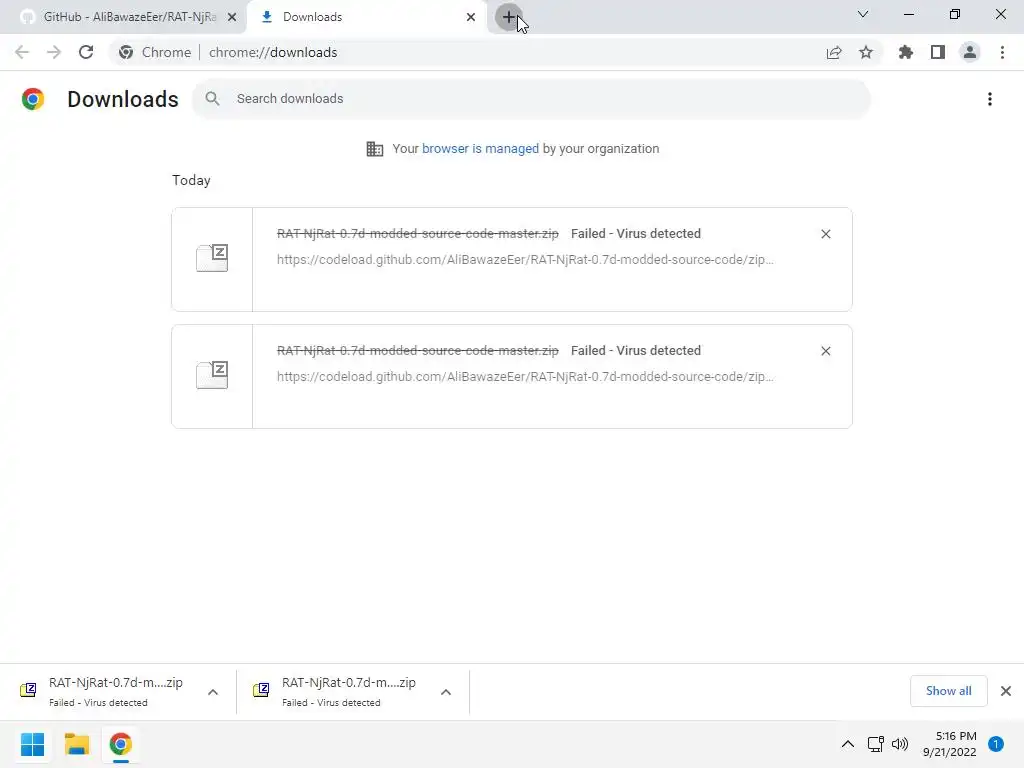Click the Chrome taskbar icon
Screen dimensions: 1024x768
(120, 744)
